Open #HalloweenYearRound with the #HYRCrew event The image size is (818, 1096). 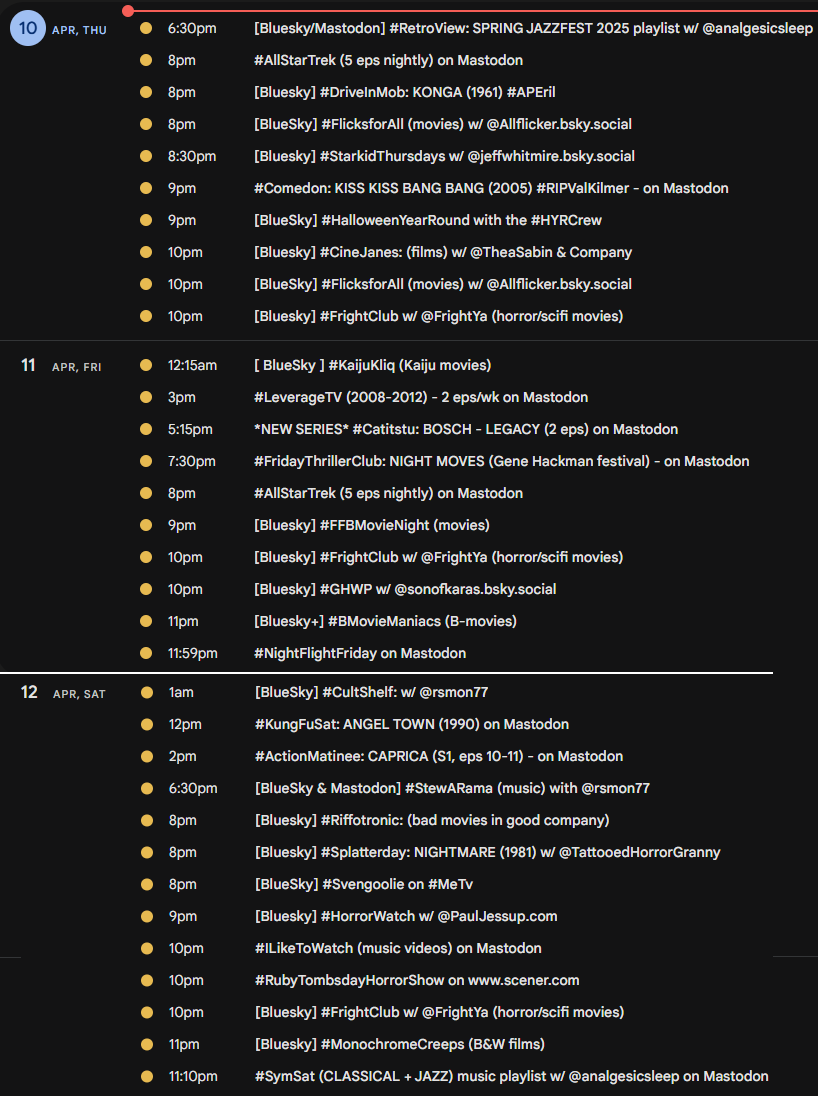pos(428,221)
